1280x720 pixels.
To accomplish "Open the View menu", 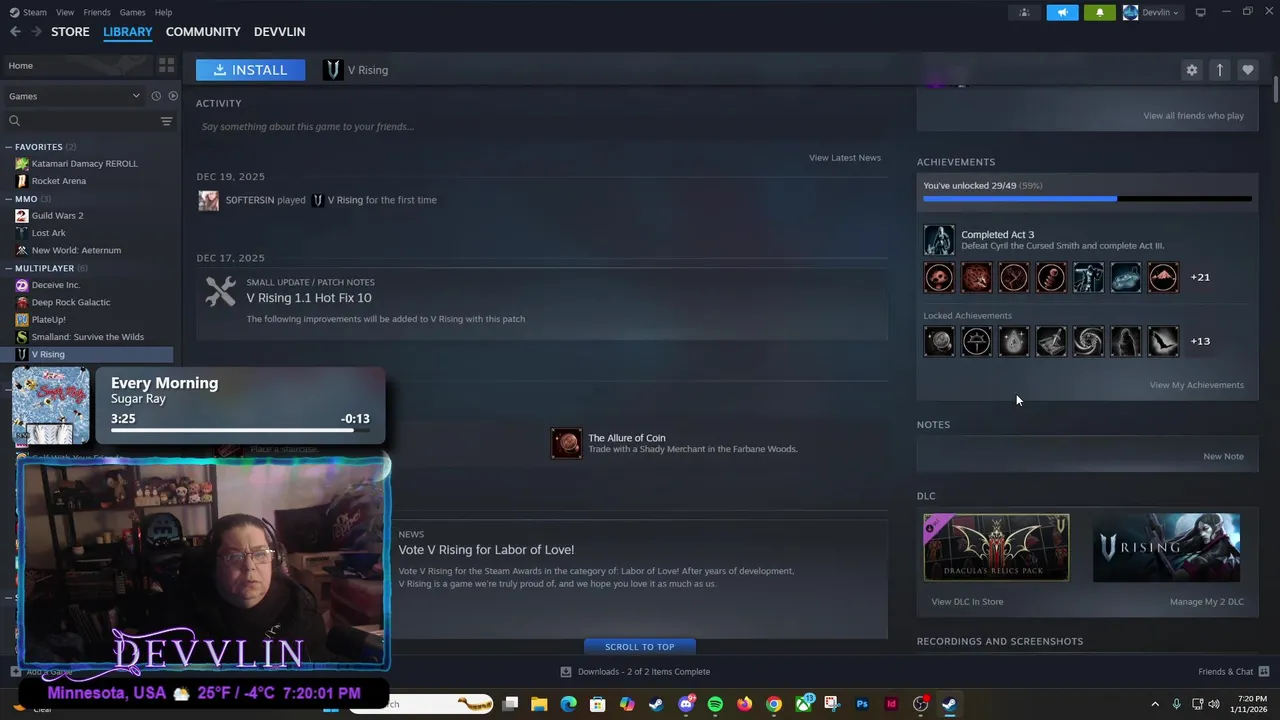I will click(65, 12).
